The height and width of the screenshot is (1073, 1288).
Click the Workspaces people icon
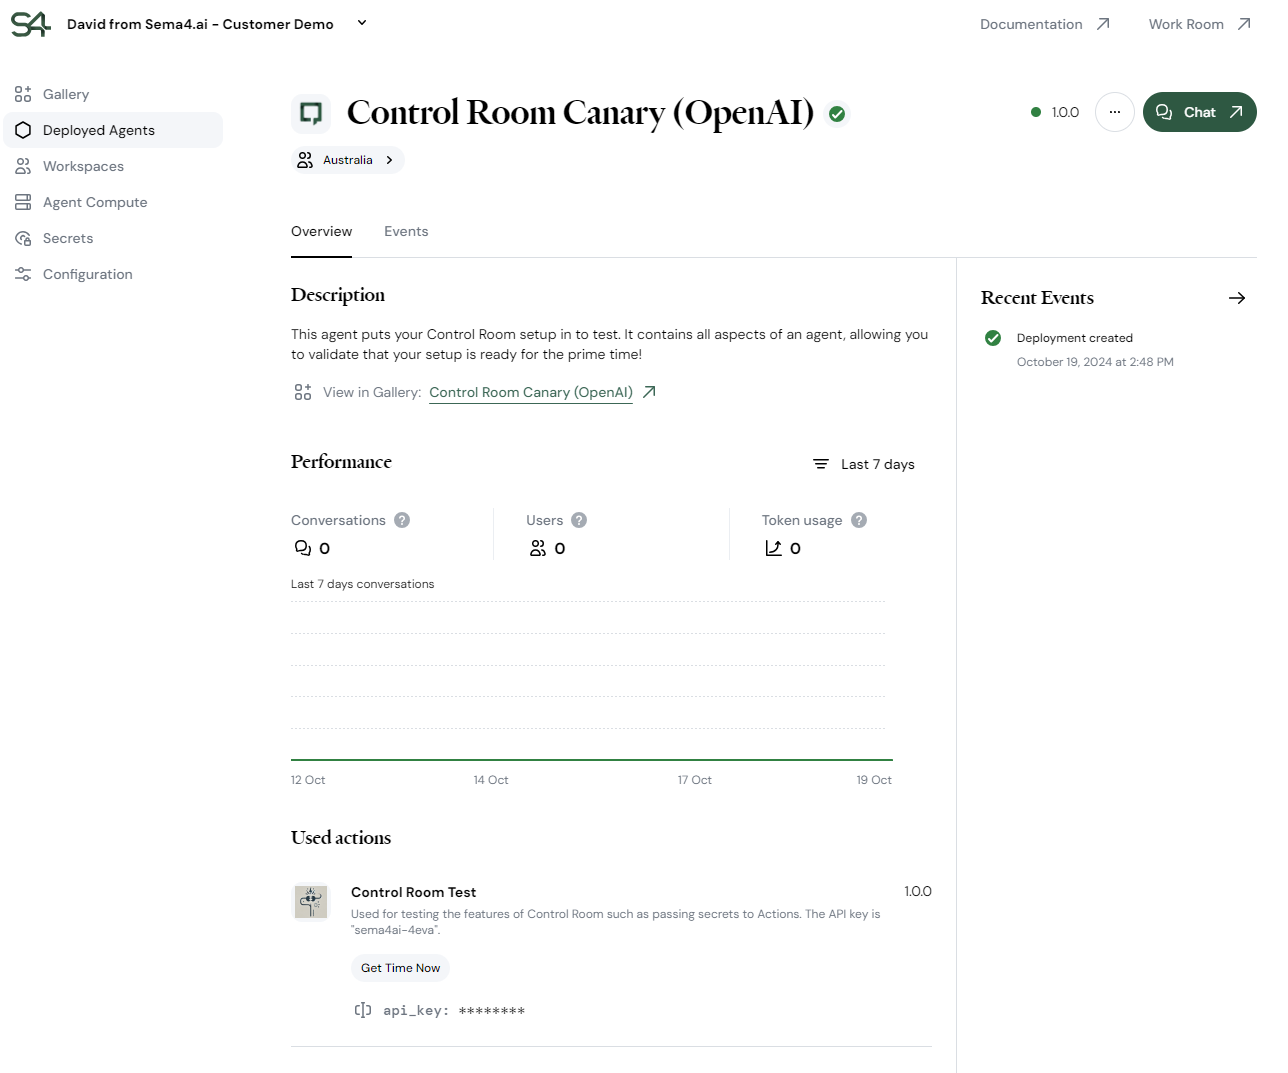(x=23, y=166)
